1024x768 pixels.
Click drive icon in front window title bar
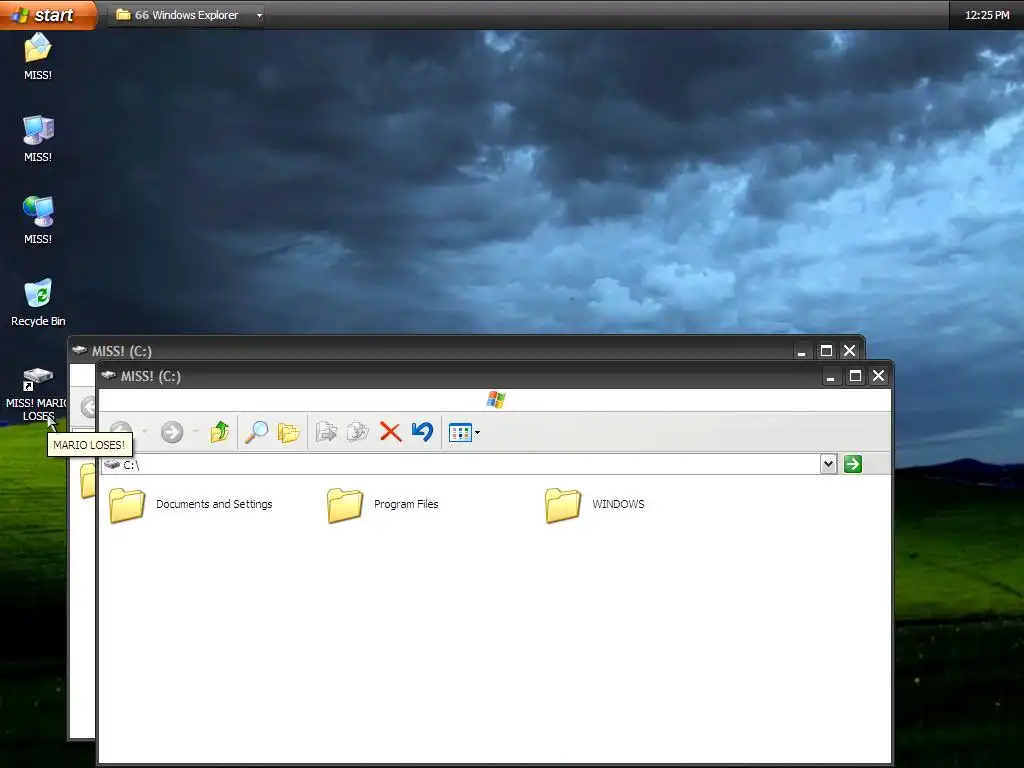click(x=108, y=376)
